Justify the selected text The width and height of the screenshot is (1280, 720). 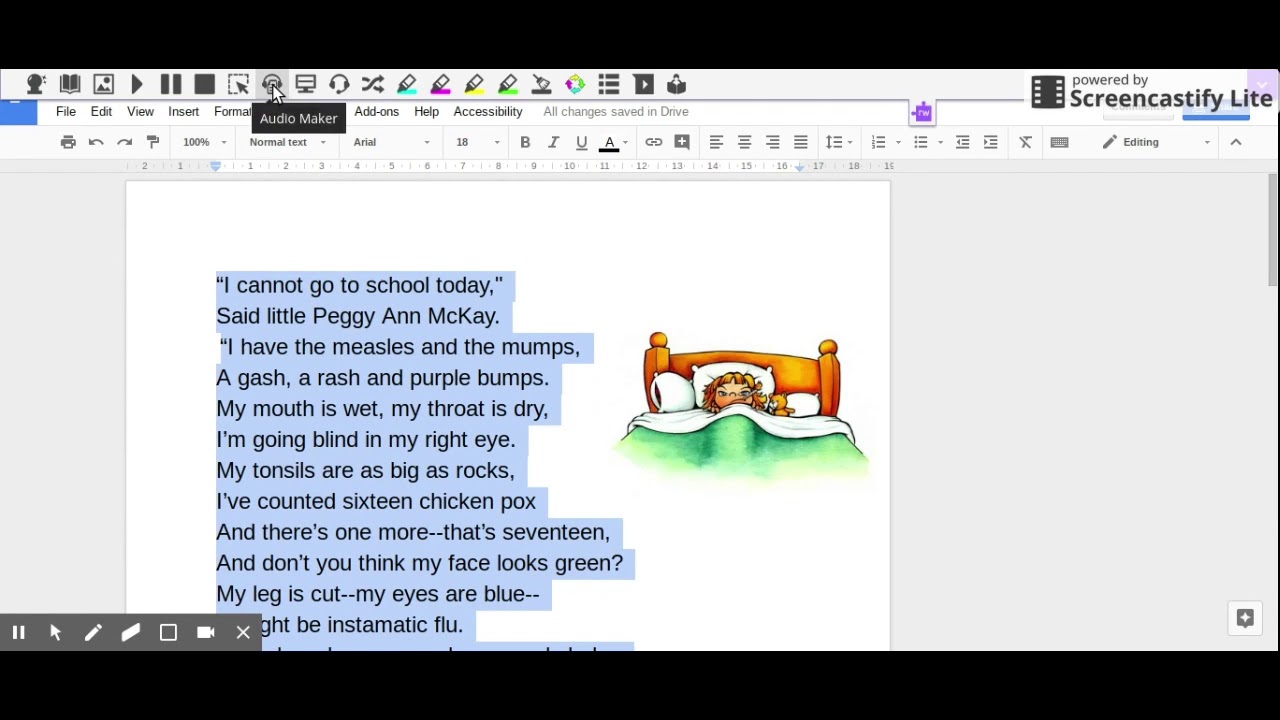click(800, 142)
